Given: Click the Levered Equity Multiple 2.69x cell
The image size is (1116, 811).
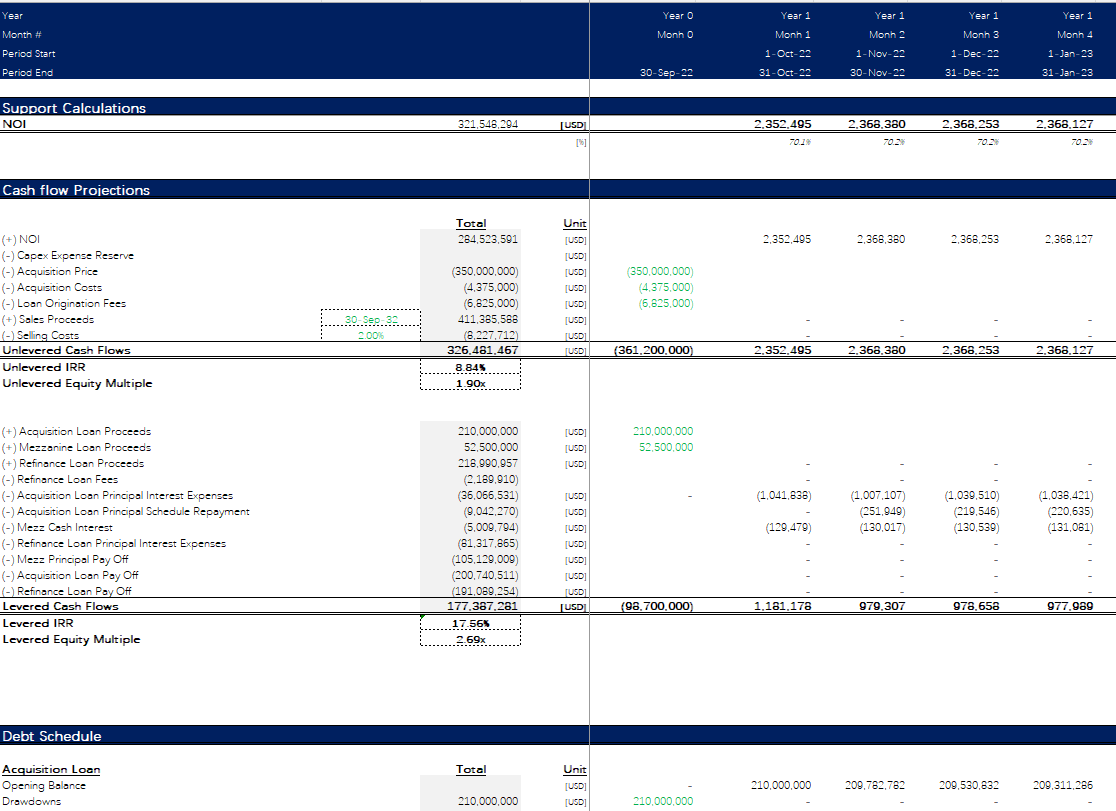Looking at the screenshot, I should click(x=470, y=640).
